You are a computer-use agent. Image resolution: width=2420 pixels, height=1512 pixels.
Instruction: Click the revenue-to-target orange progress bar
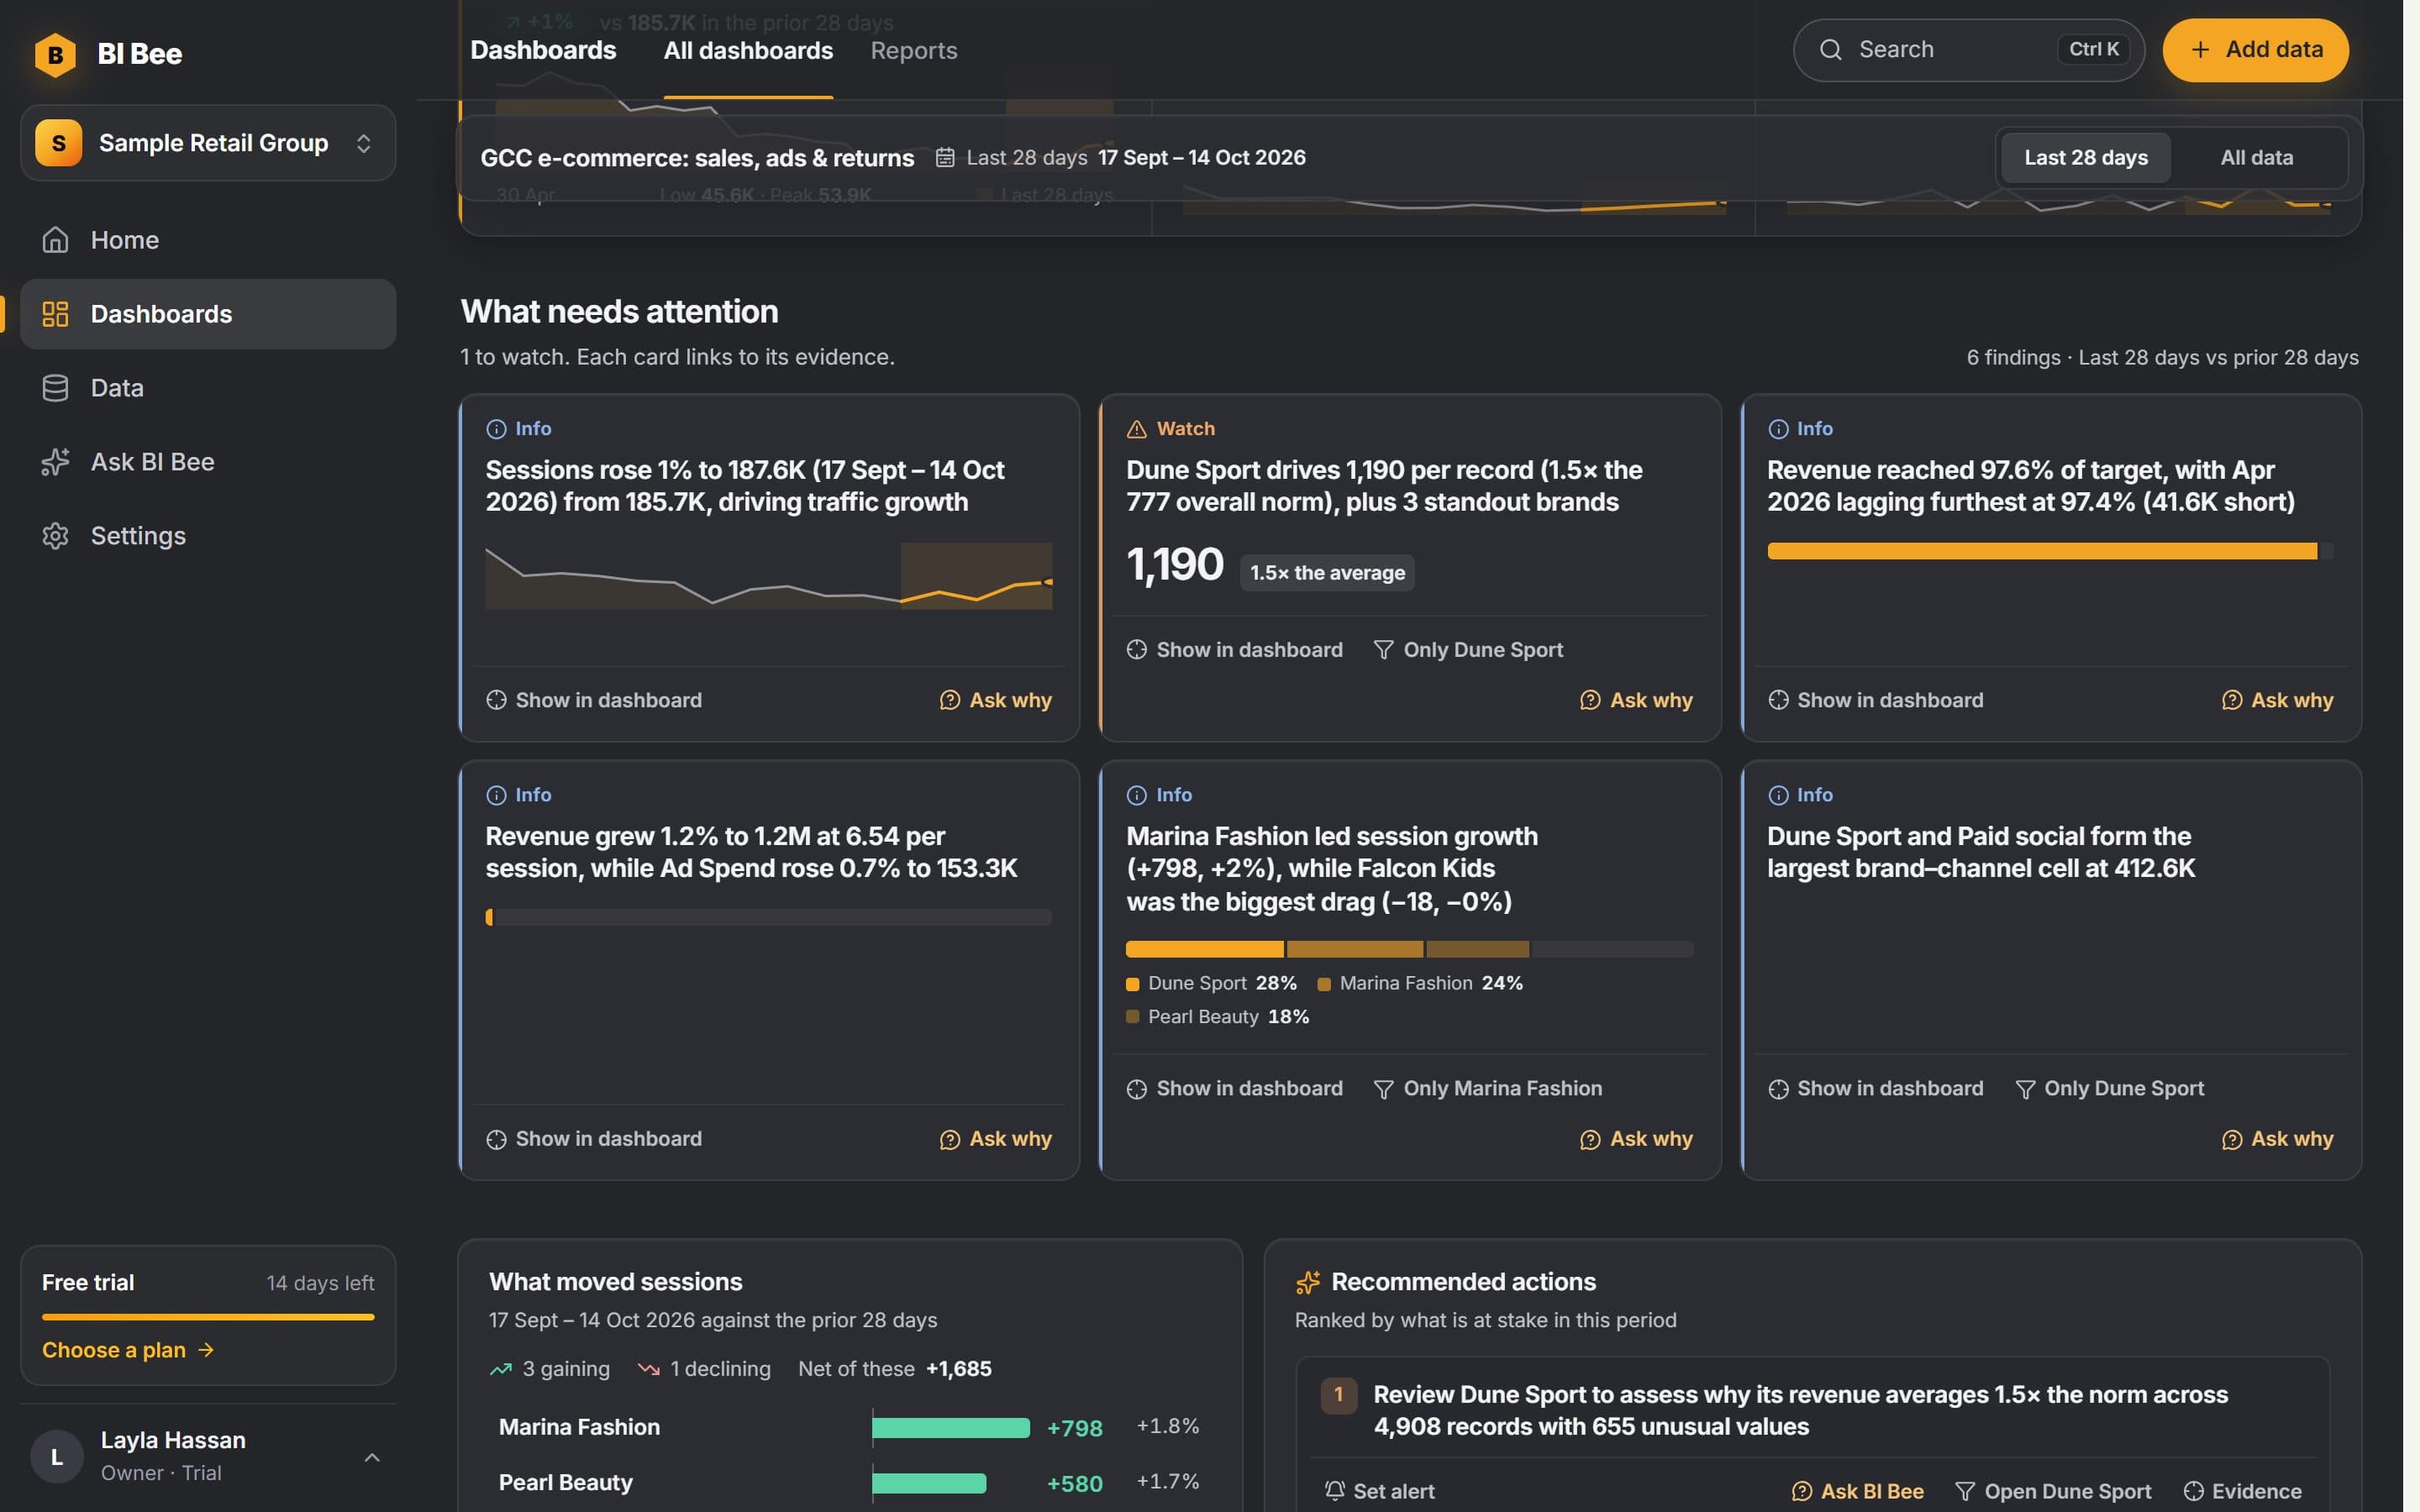(x=2041, y=551)
